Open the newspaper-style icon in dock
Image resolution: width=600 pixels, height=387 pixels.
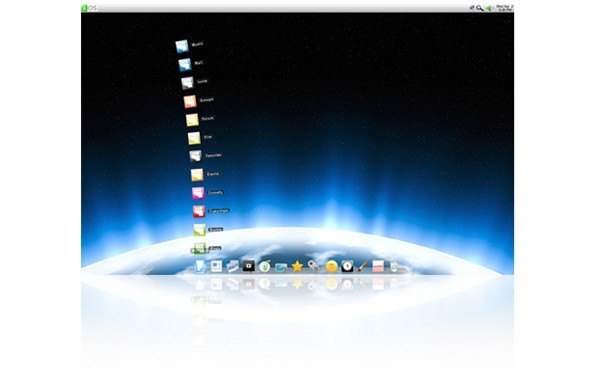216,266
